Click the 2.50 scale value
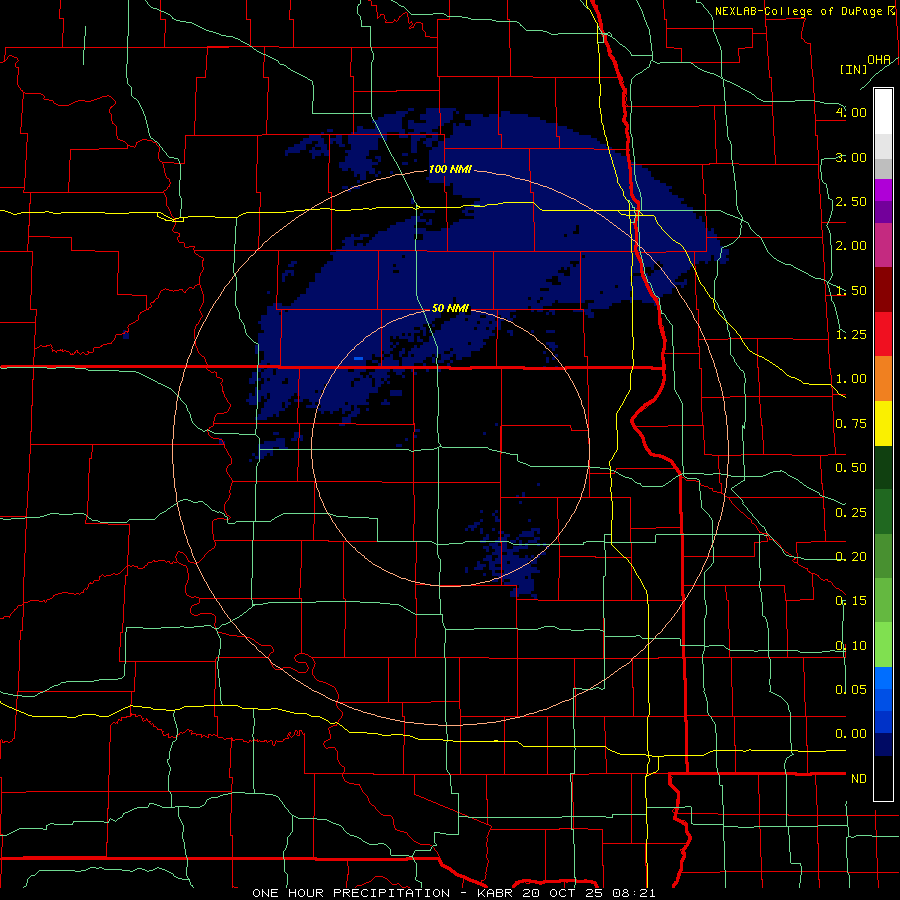This screenshot has width=900, height=900. 851,201
